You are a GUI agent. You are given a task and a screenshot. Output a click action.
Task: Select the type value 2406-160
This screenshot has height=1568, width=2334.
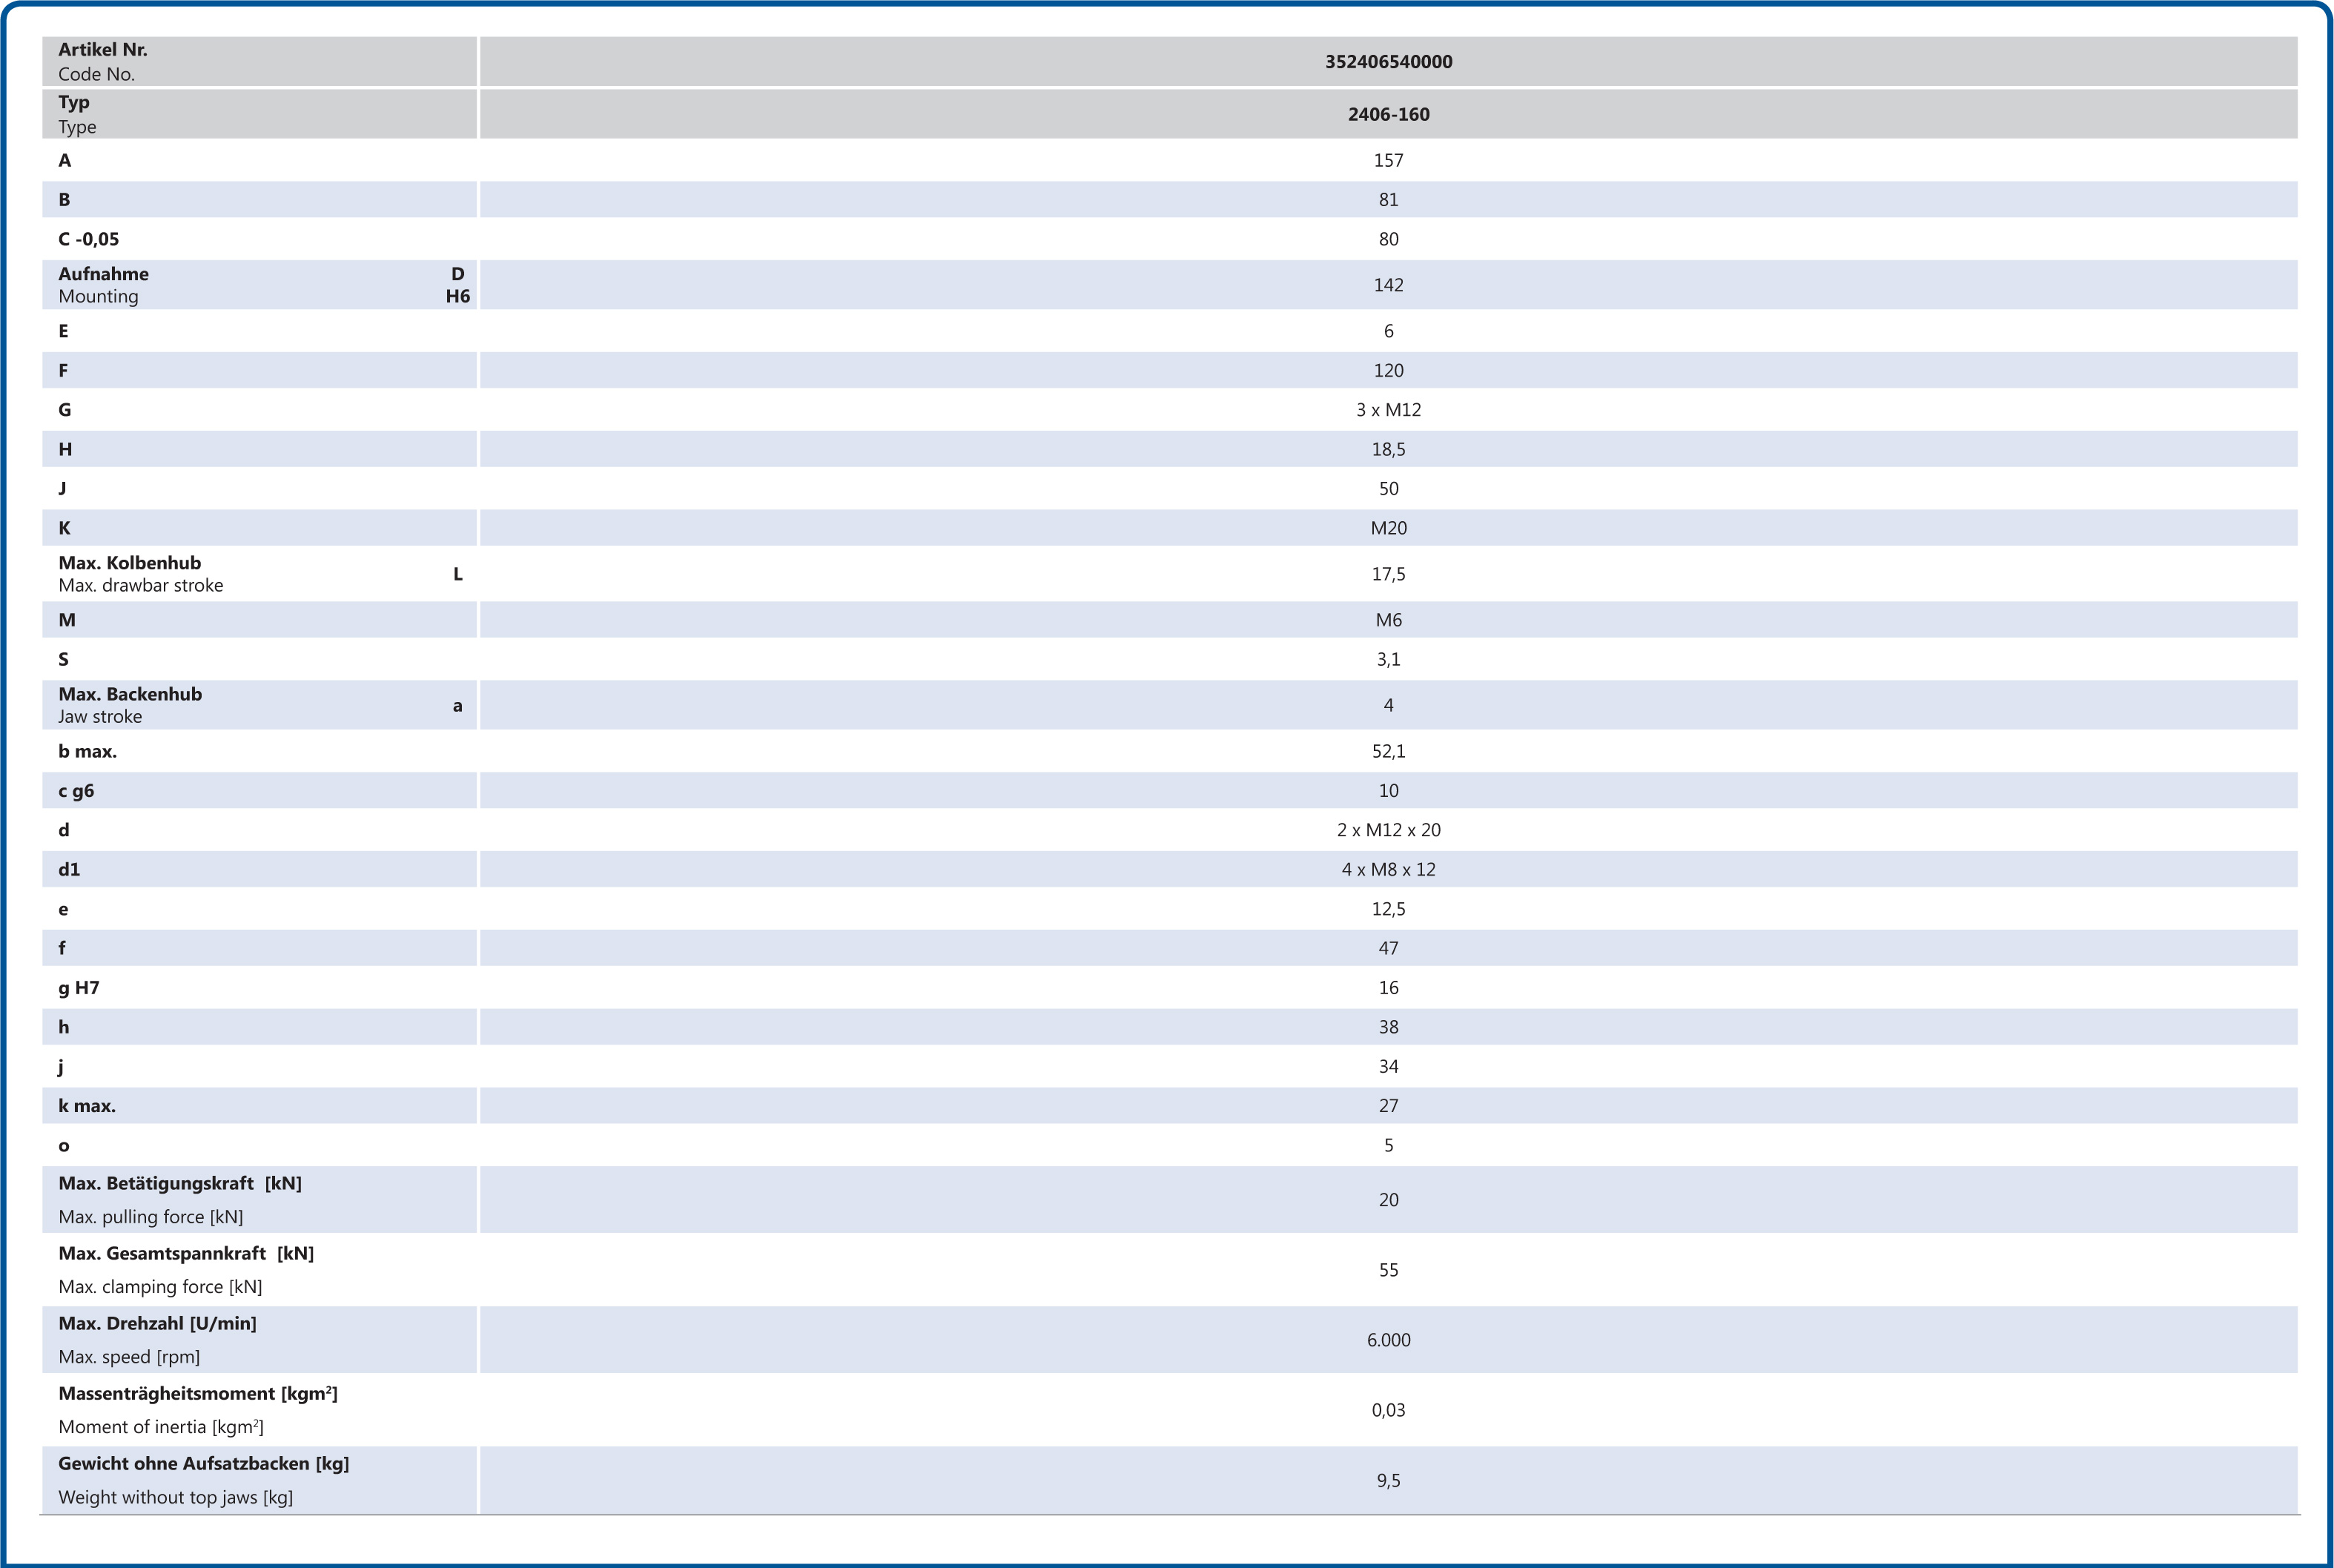(x=1388, y=115)
